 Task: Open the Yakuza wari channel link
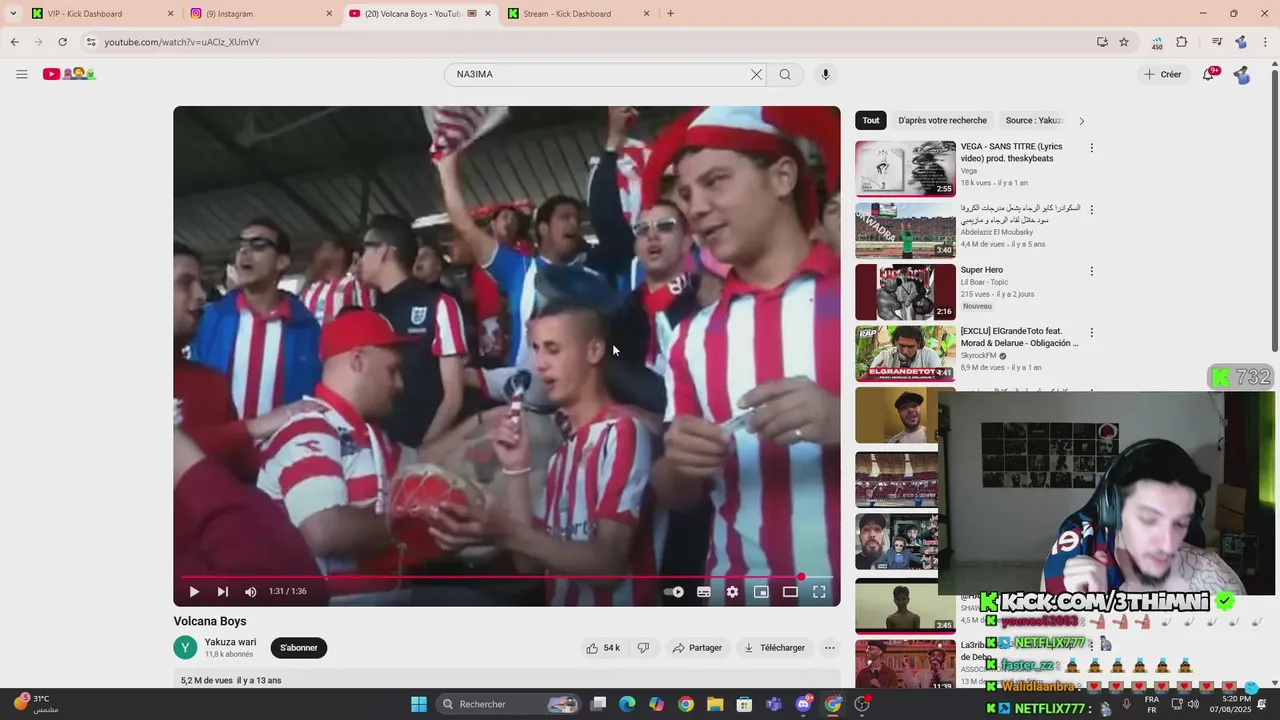230,642
